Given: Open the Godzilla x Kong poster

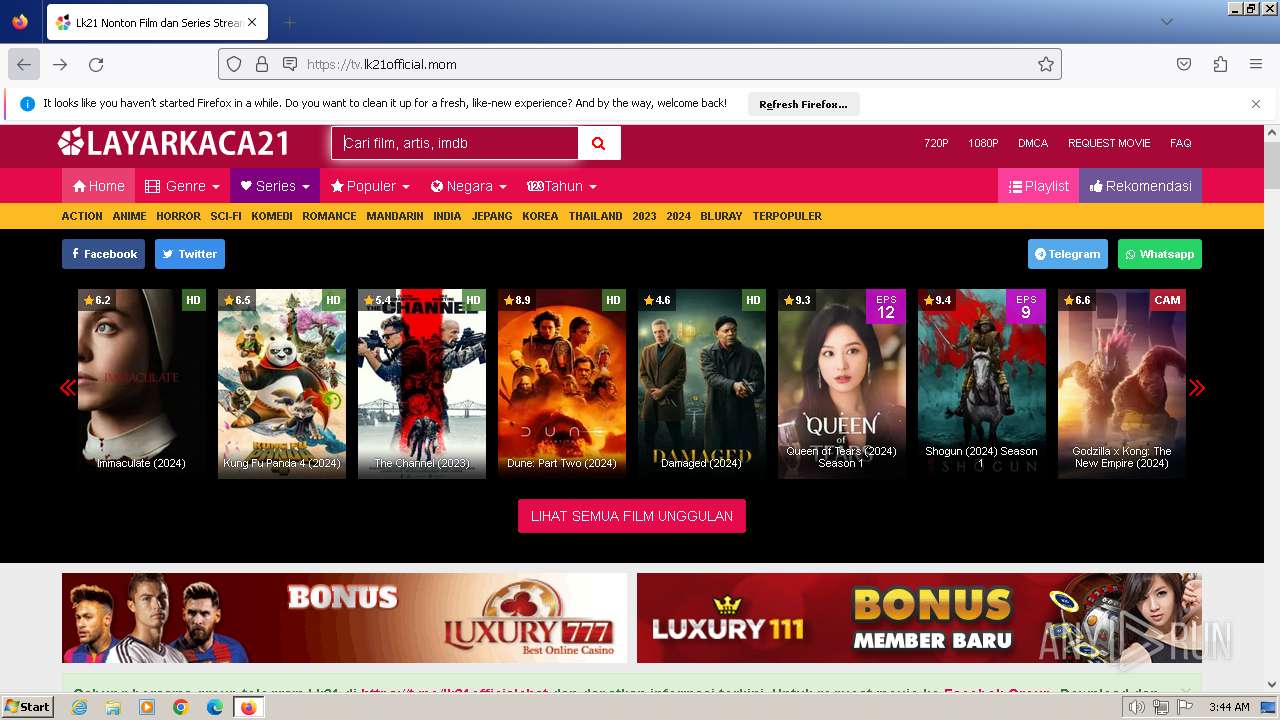Looking at the screenshot, I should coord(1122,384).
